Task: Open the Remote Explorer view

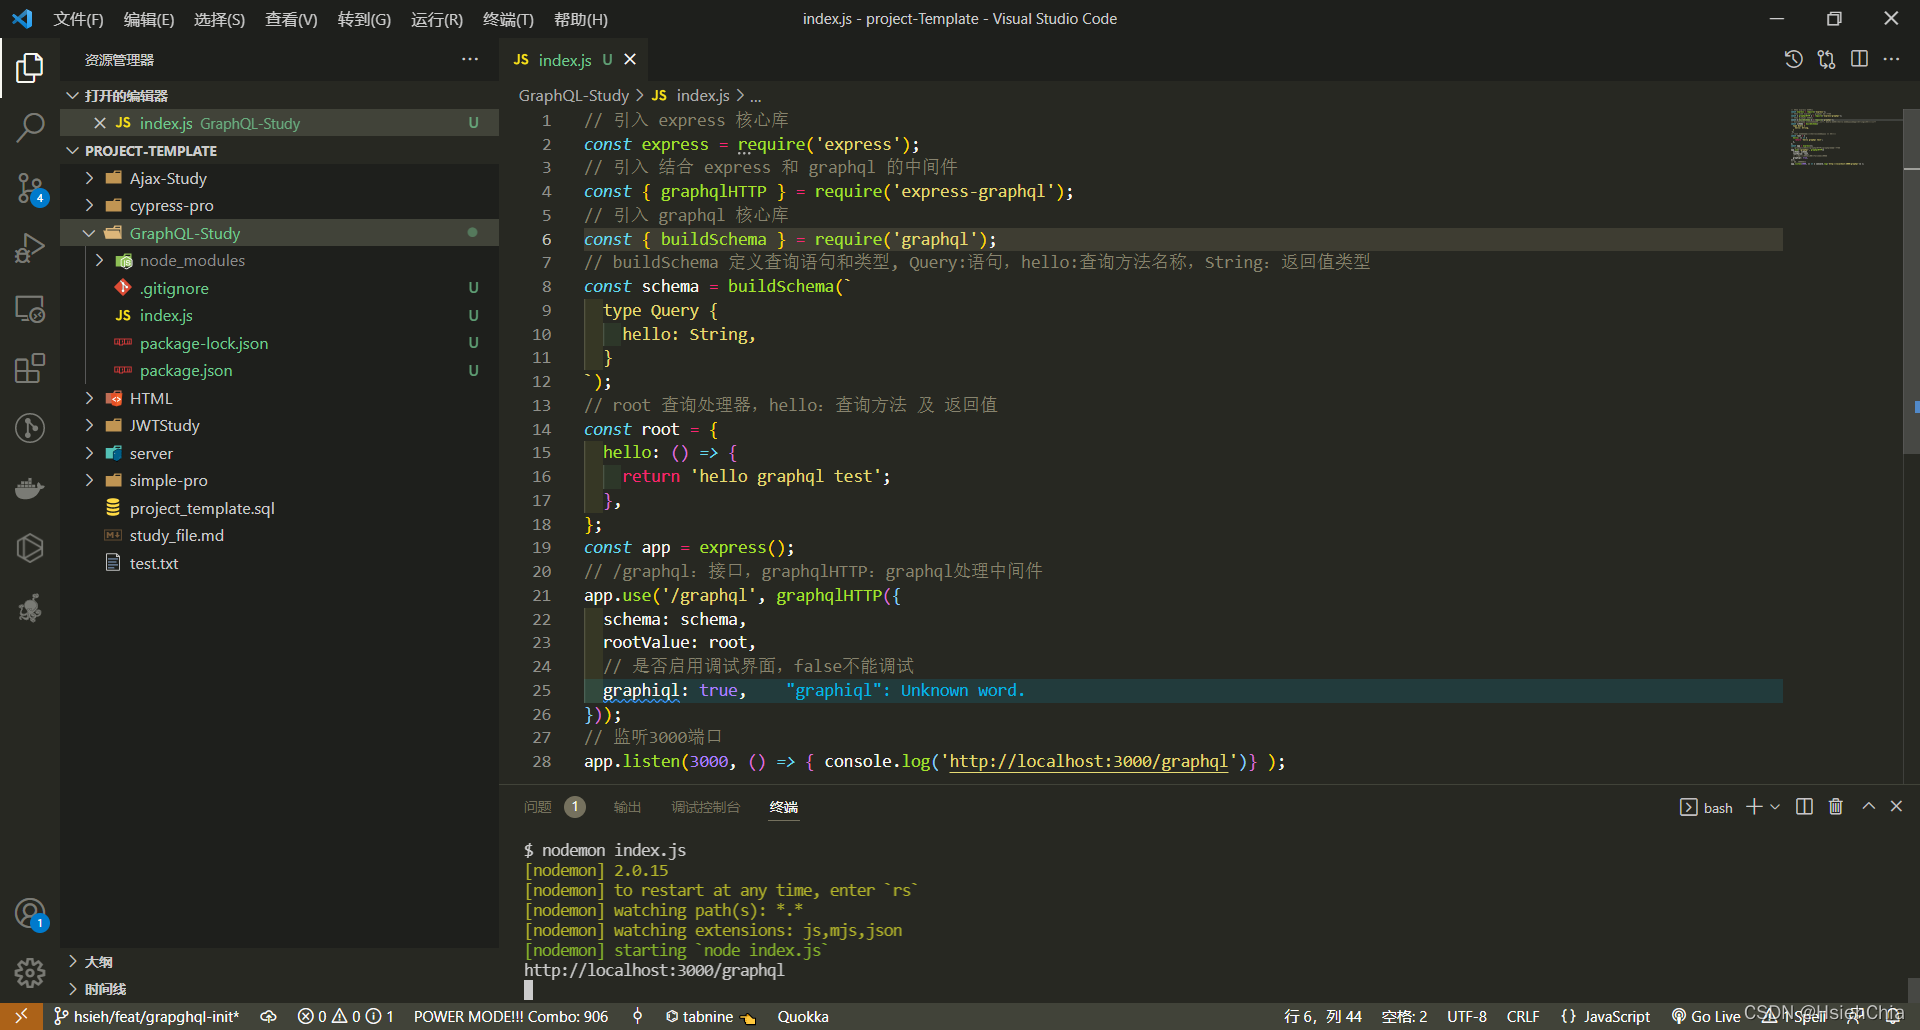Action: [30, 309]
